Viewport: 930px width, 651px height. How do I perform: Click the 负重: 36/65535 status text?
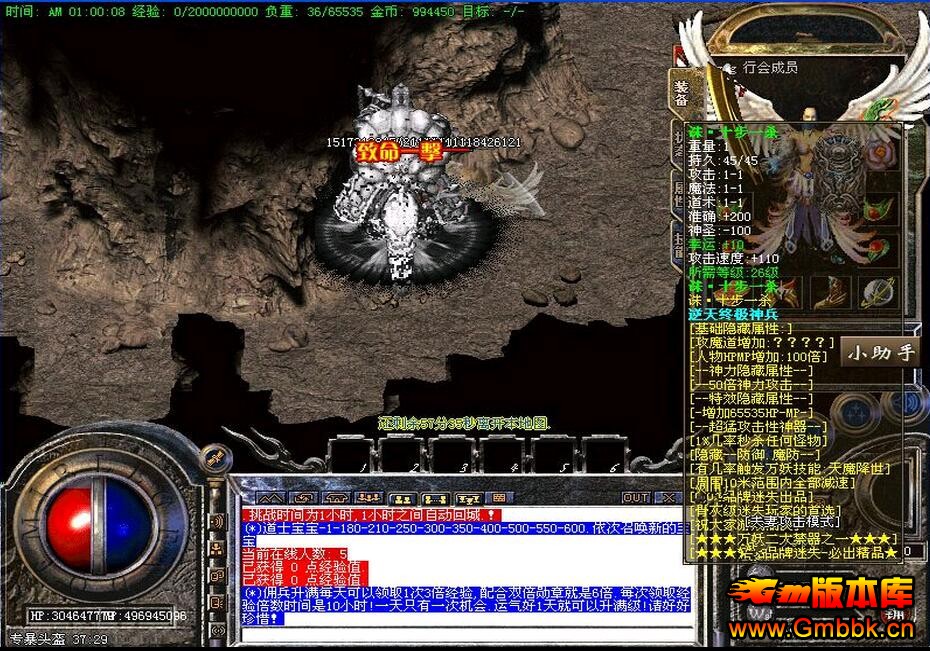[314, 11]
